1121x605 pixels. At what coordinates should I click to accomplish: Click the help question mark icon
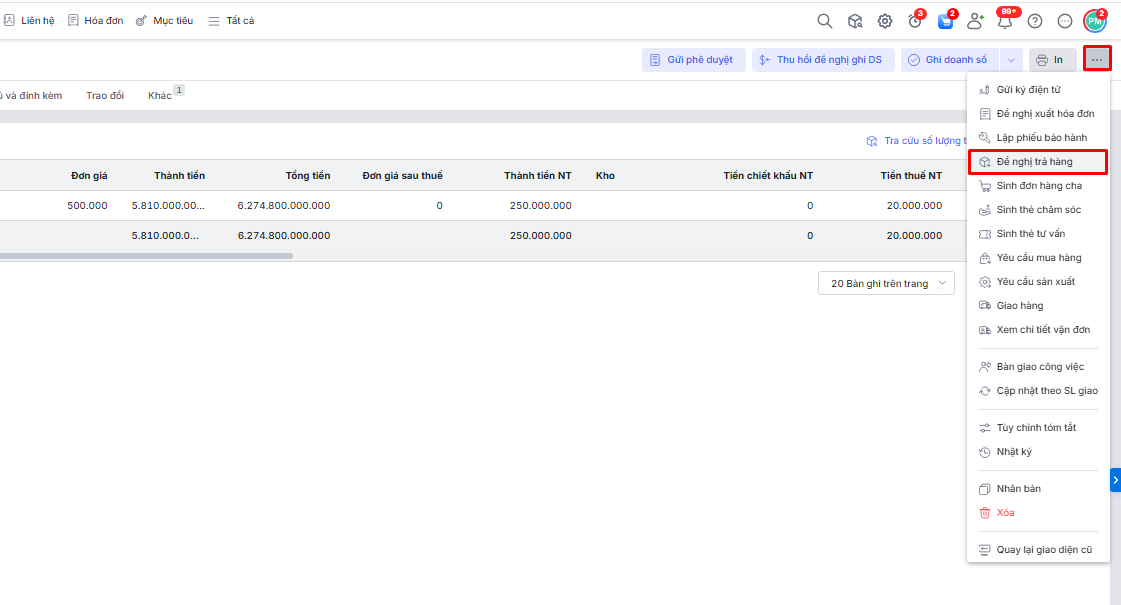pos(1035,21)
